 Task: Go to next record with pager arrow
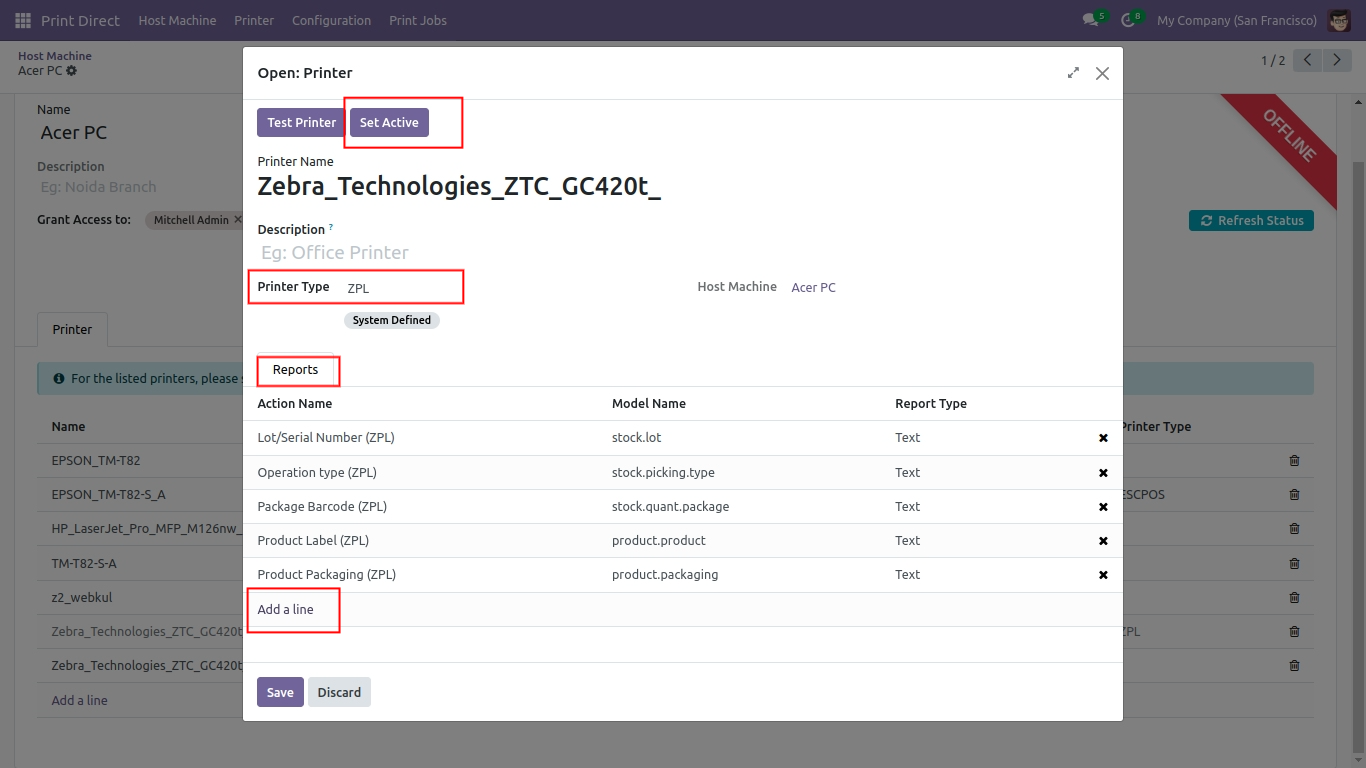[x=1337, y=60]
